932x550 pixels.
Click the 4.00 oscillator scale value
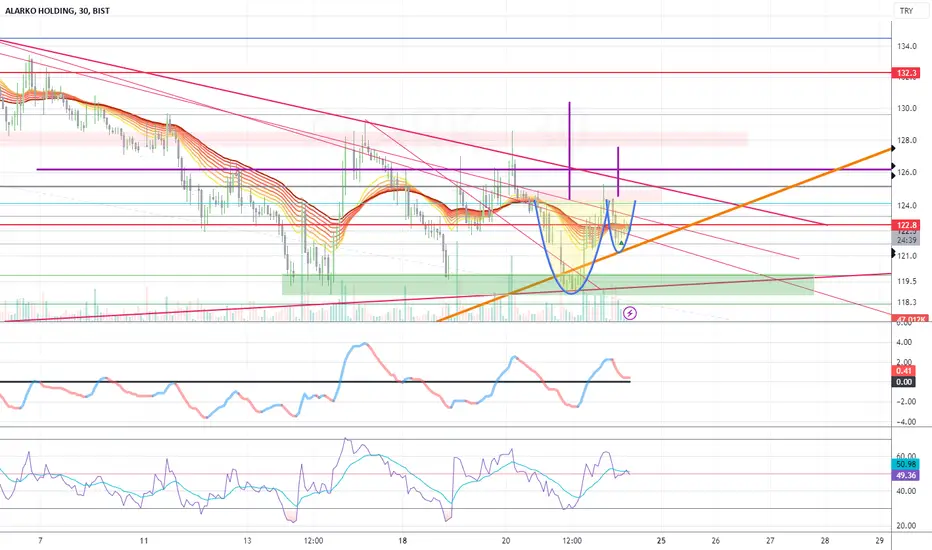(905, 342)
